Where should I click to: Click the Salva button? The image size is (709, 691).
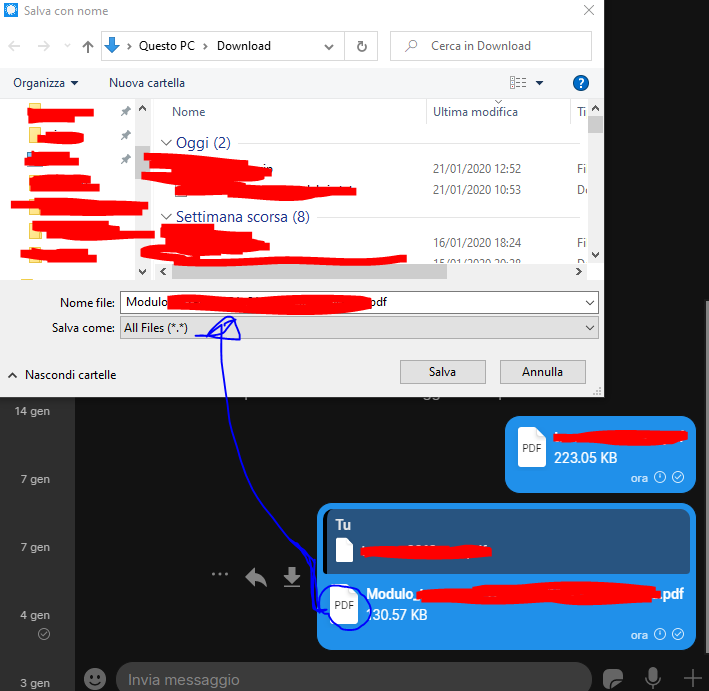(443, 372)
